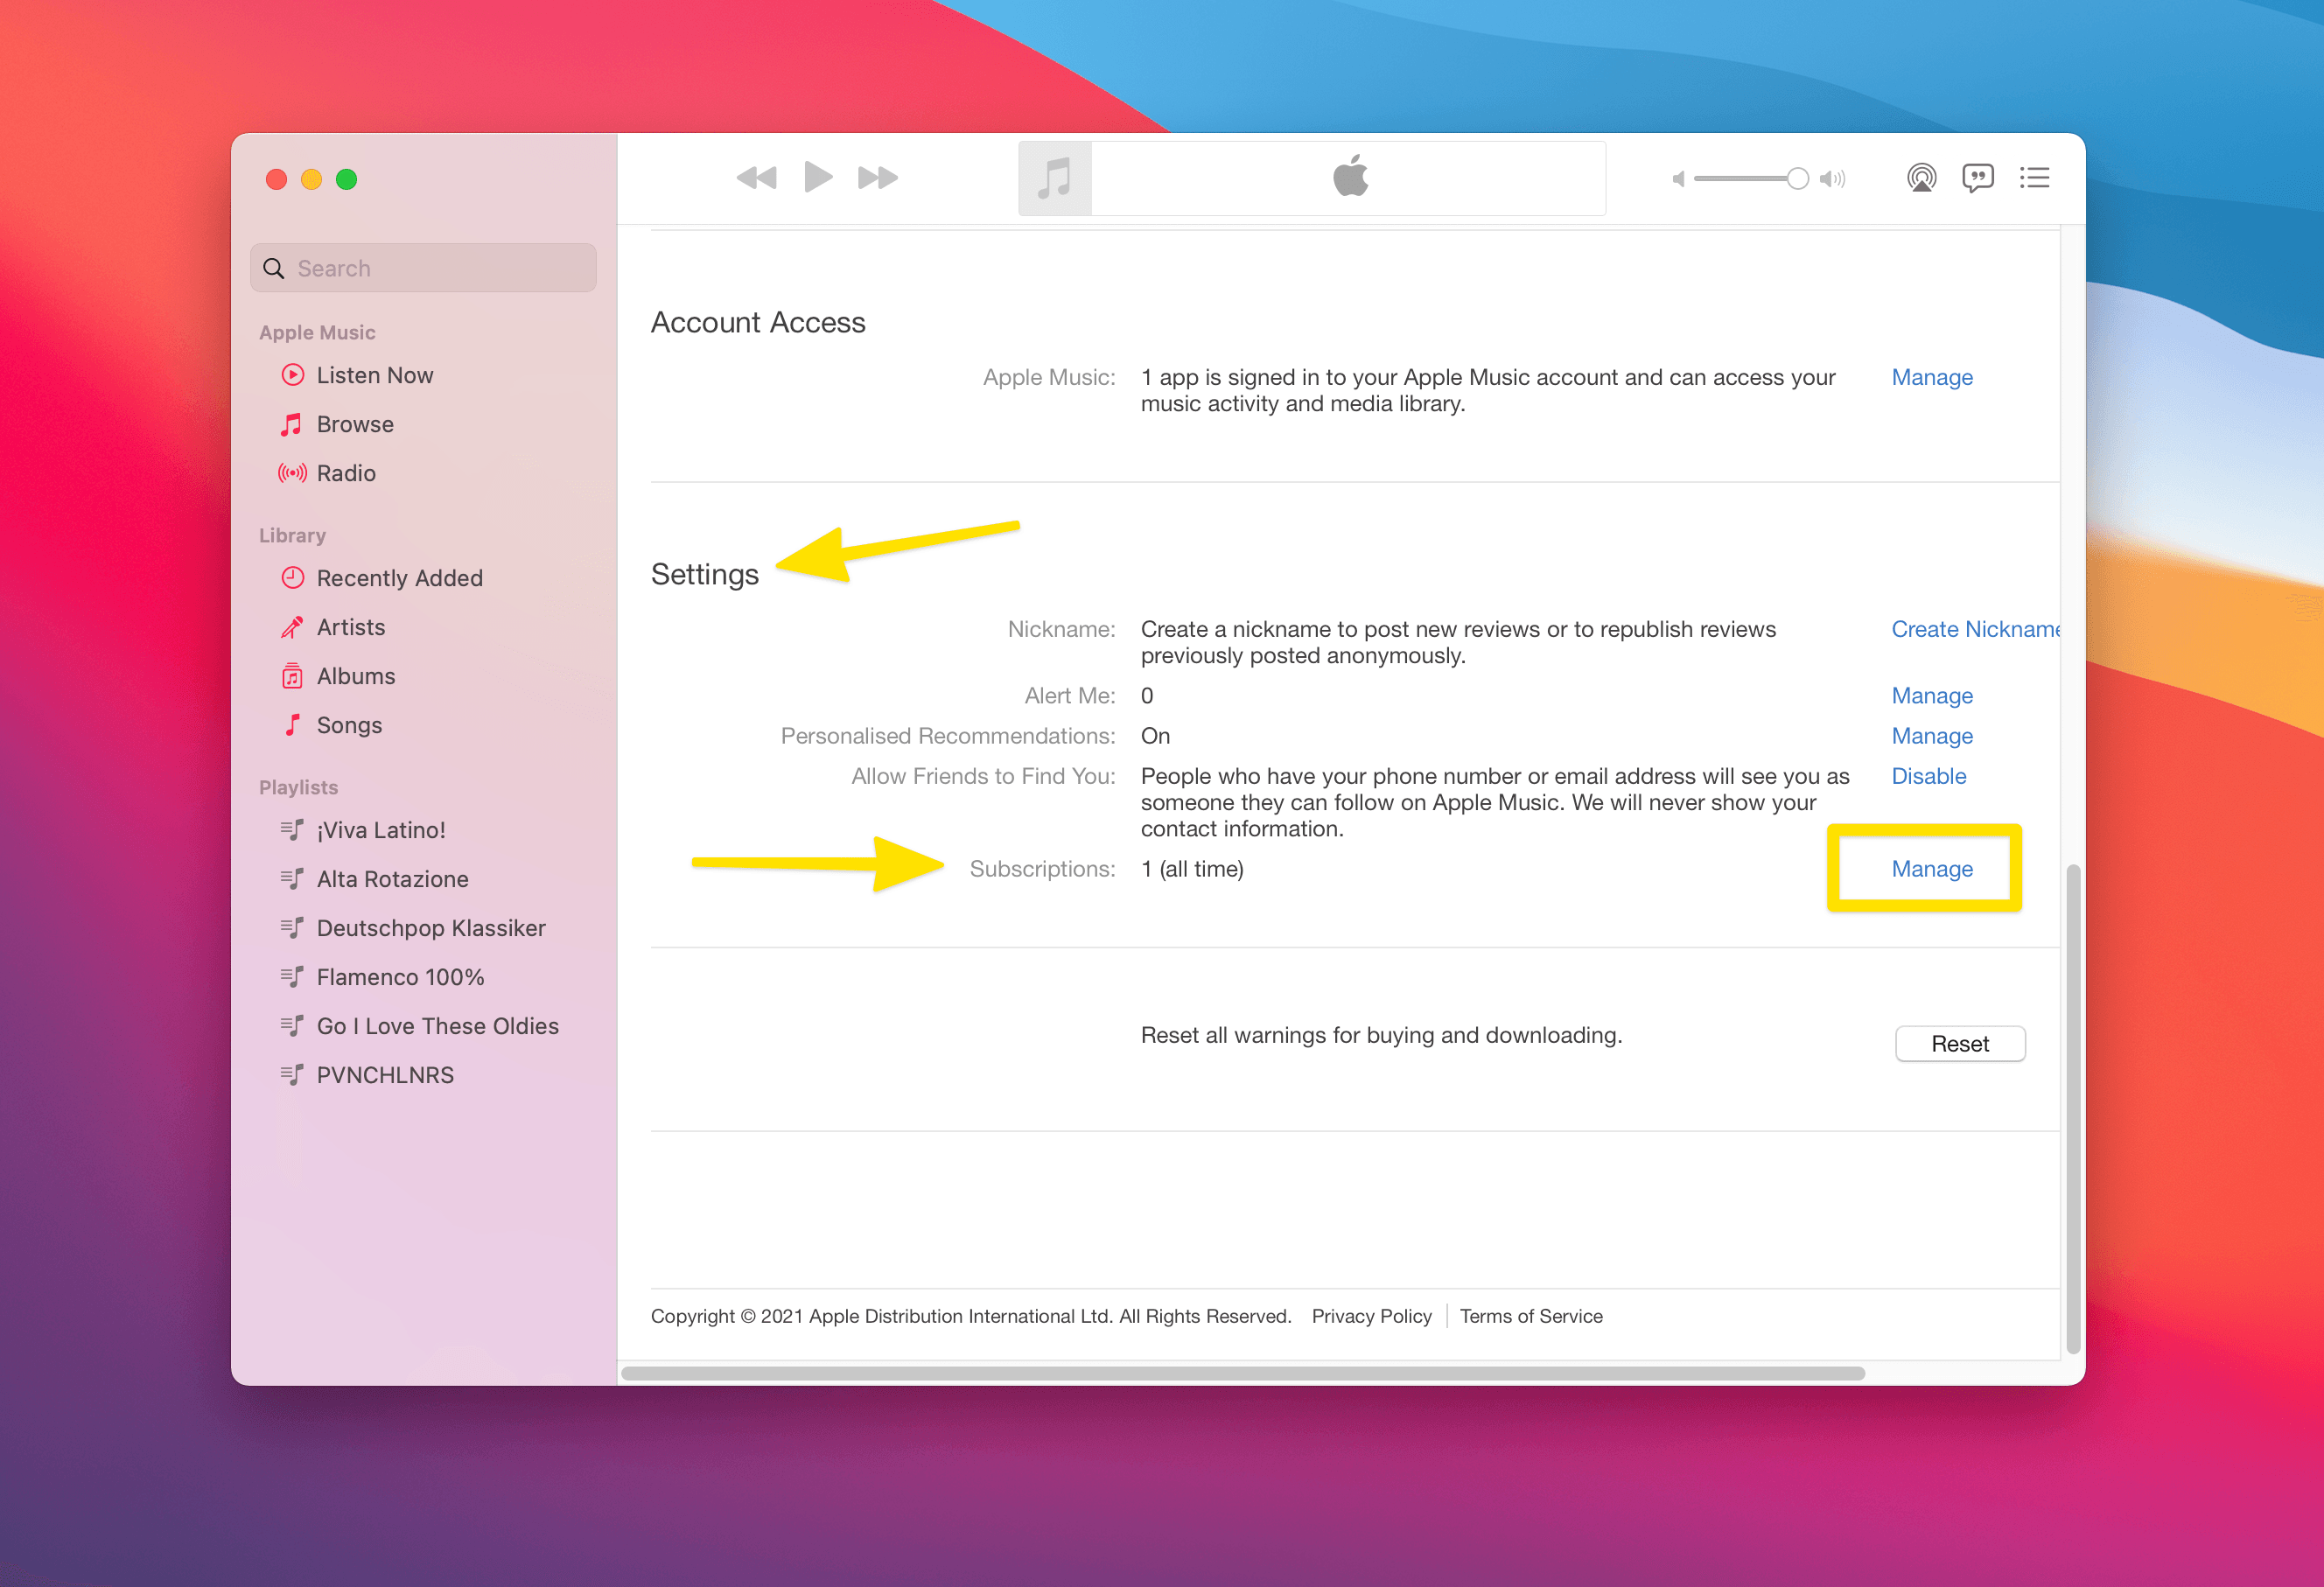Click the Songs note icon
Screen dimensions: 2324x1587
pos(292,724)
